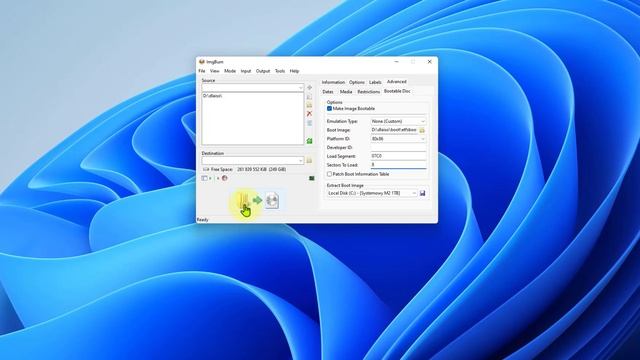Open the View menu
Screen dimensions: 640x360
(x=215, y=71)
